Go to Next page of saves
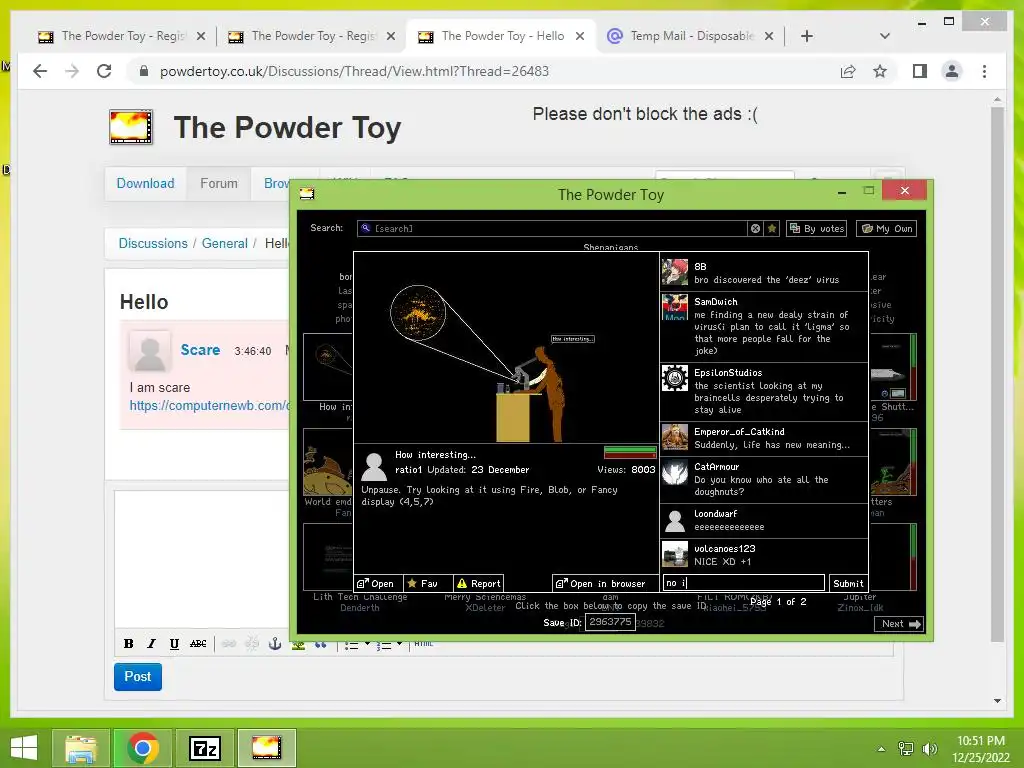This screenshot has width=1024, height=768. click(x=900, y=624)
